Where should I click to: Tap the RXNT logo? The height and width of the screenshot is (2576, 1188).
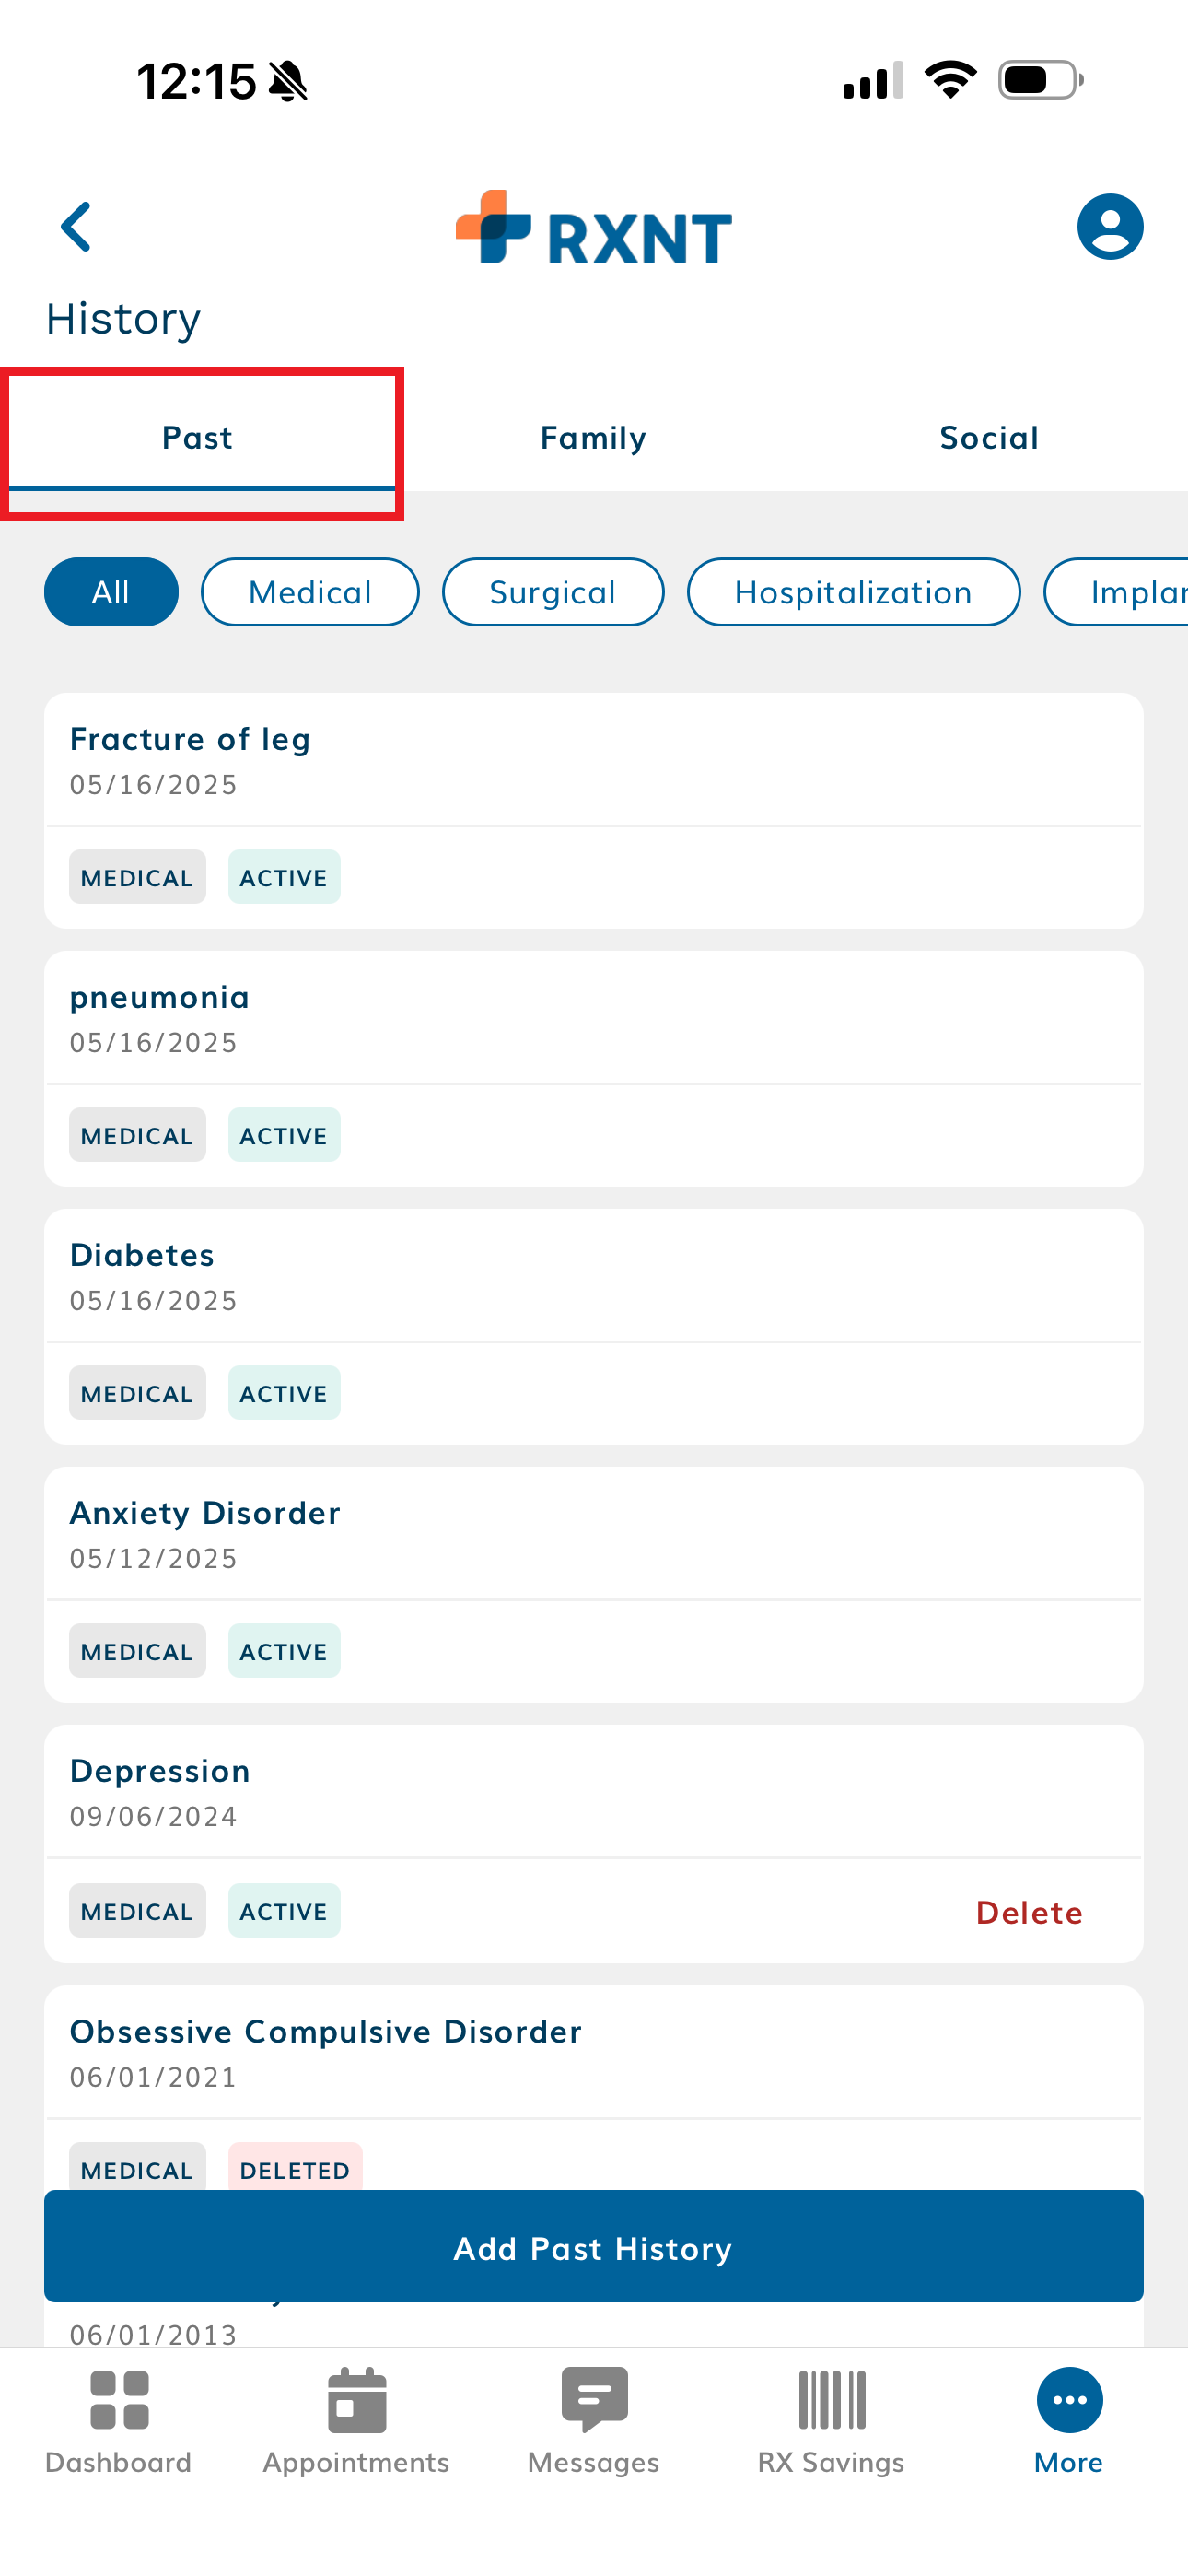tap(594, 229)
